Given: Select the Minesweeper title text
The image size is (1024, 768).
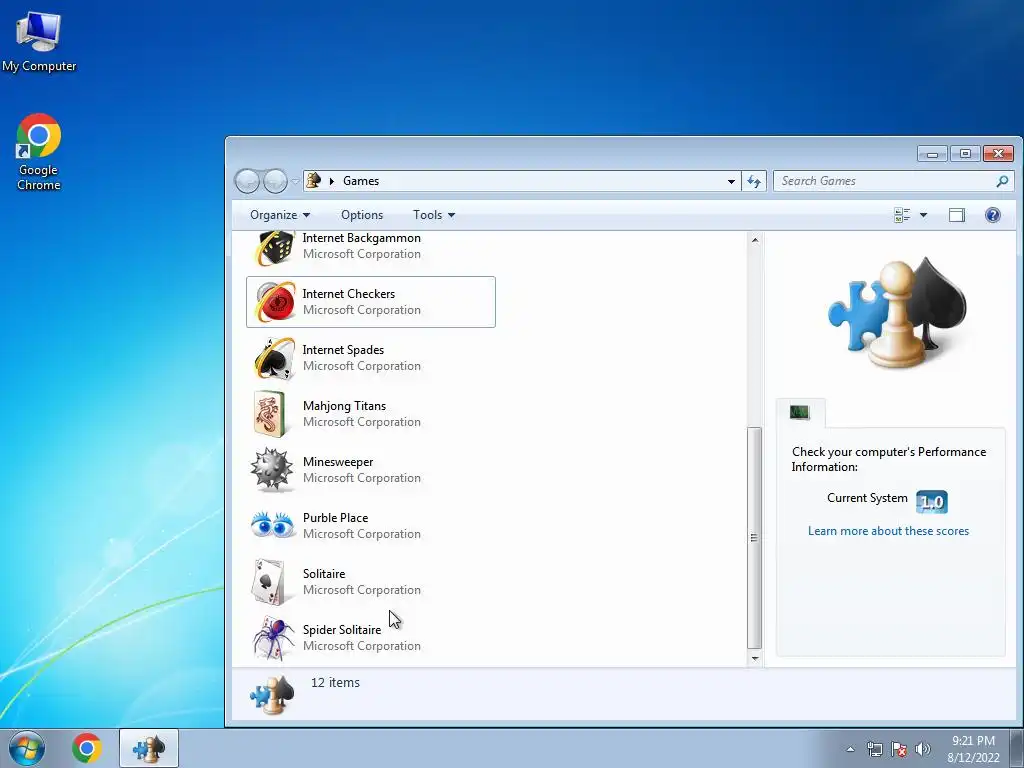Looking at the screenshot, I should [338, 462].
